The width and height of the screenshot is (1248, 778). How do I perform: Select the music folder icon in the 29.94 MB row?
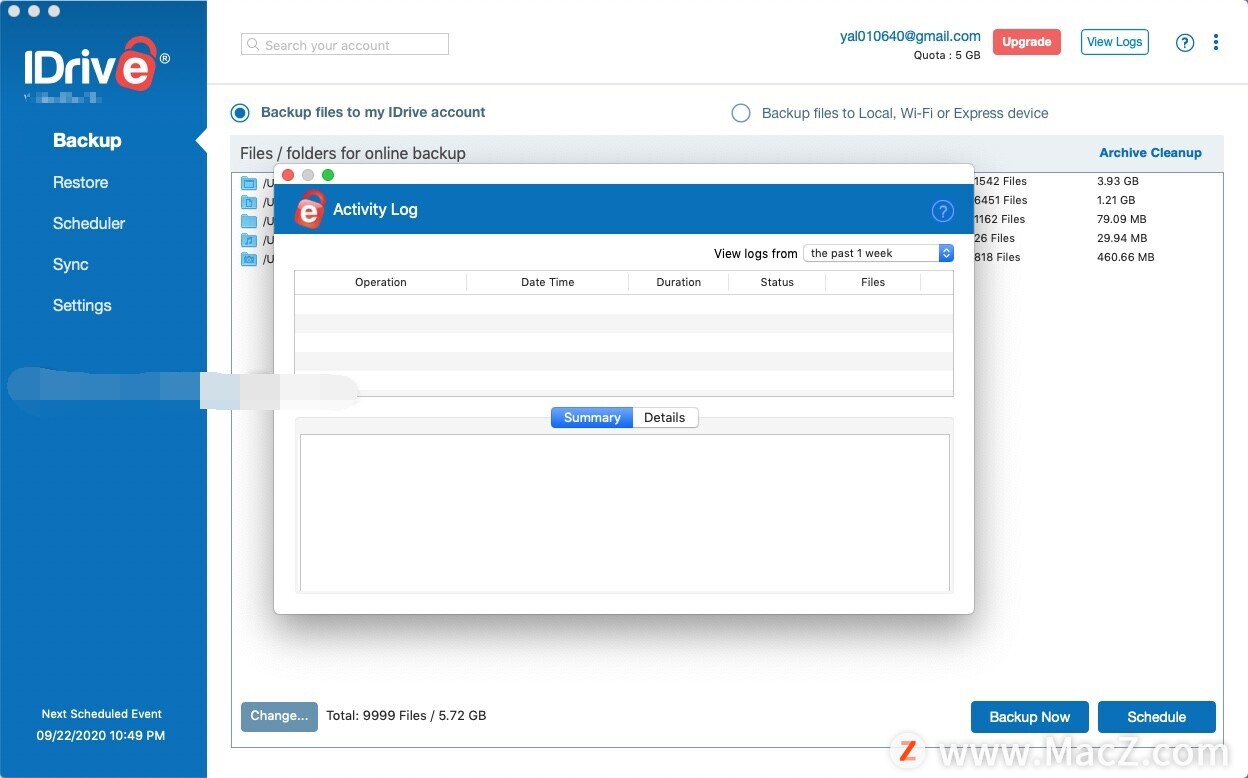tap(249, 240)
